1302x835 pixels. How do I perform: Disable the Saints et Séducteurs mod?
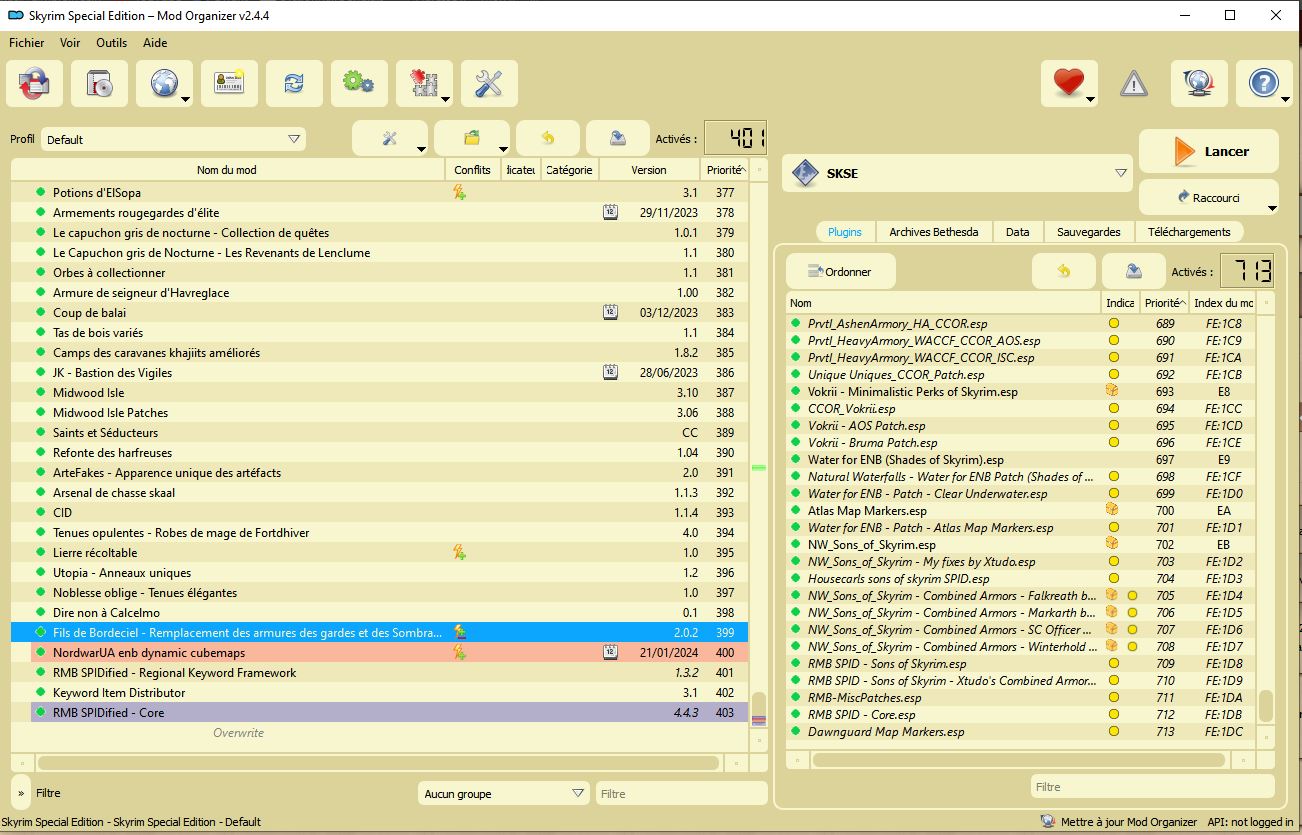tap(41, 432)
